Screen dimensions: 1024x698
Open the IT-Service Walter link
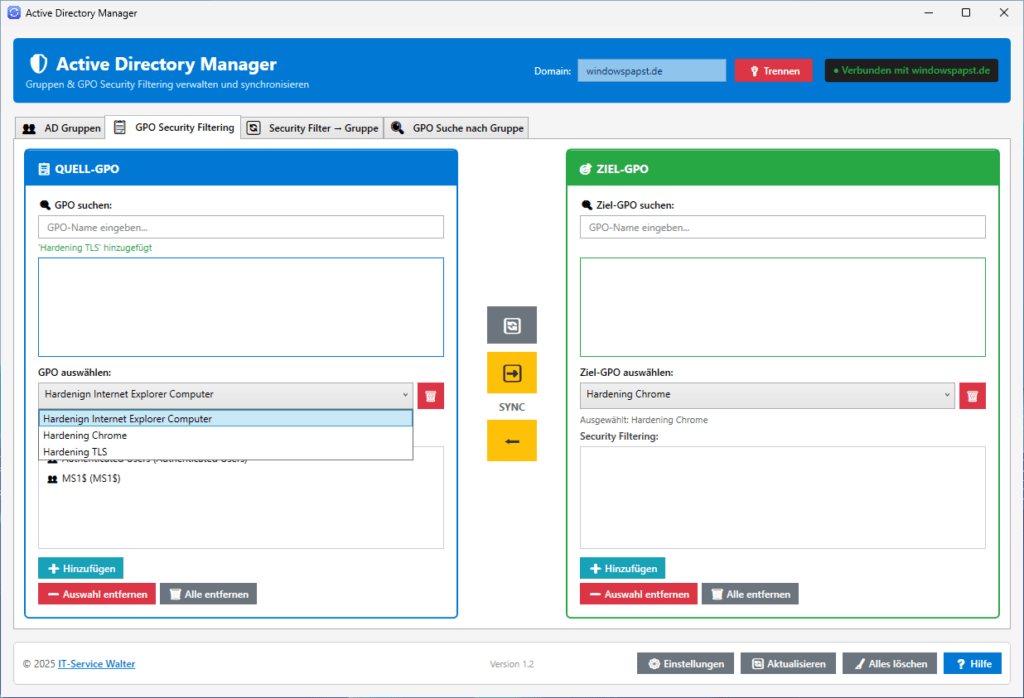[96, 664]
